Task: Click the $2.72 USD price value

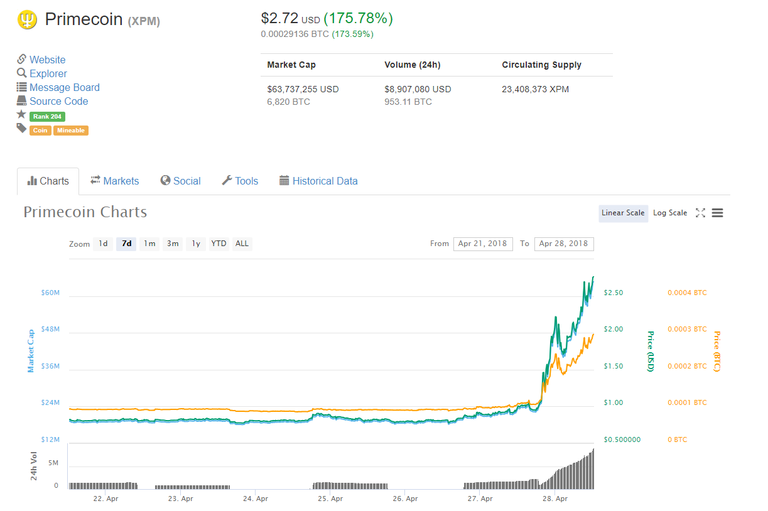Action: click(290, 19)
